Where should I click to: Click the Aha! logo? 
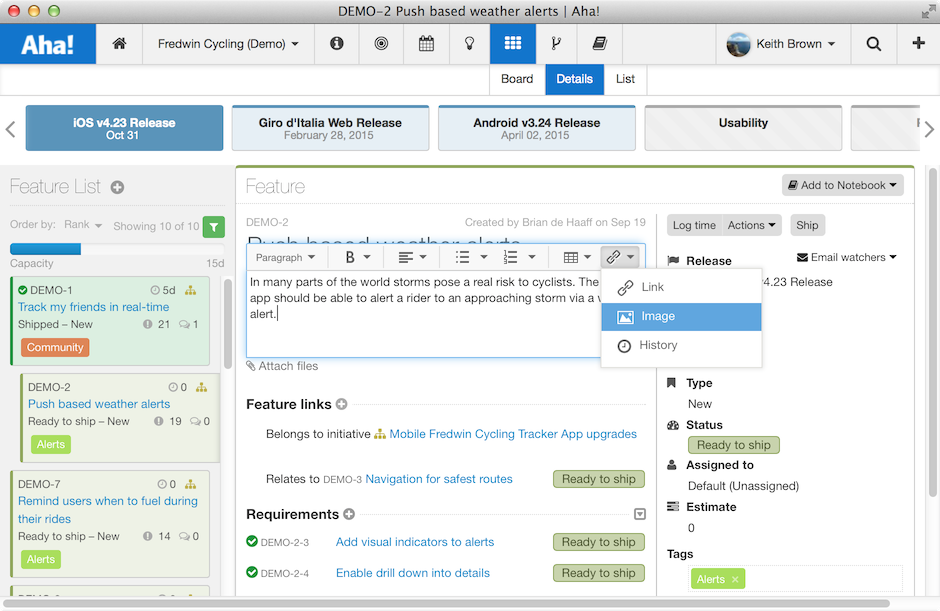tap(48, 44)
